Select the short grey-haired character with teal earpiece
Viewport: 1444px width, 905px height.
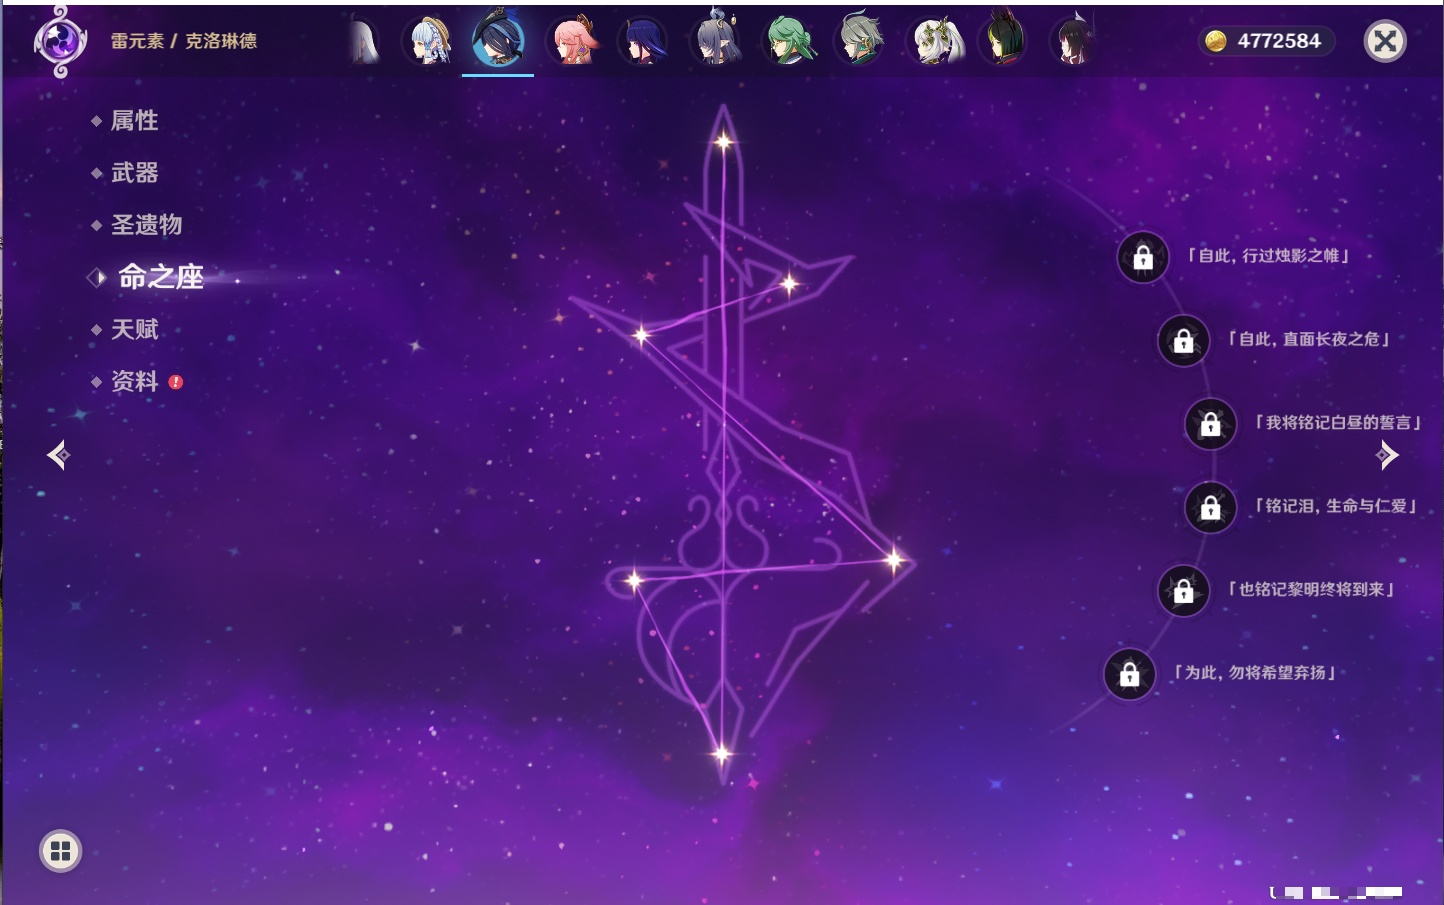(x=860, y=41)
